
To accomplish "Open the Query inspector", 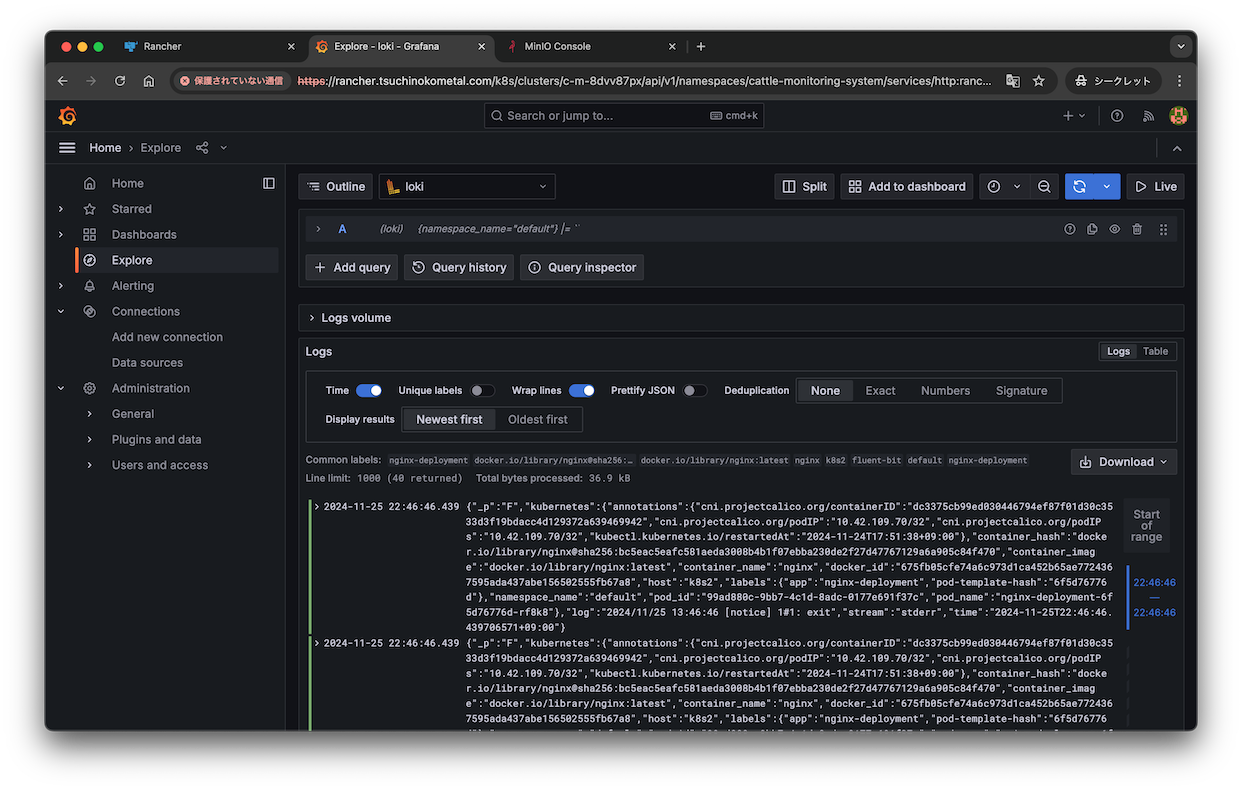I will point(582,268).
